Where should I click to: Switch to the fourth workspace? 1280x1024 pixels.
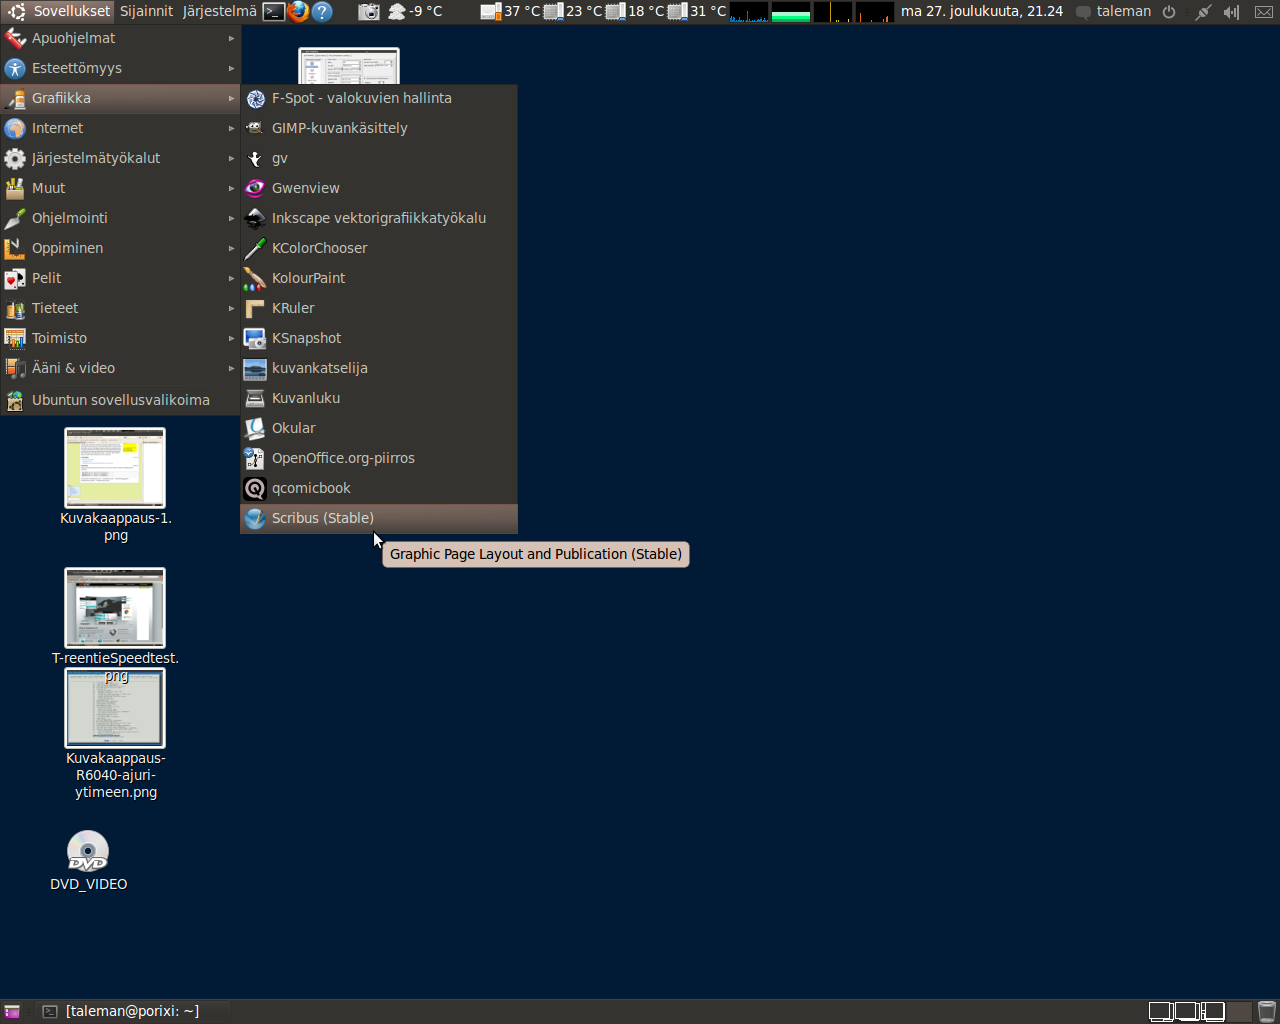click(1239, 1011)
